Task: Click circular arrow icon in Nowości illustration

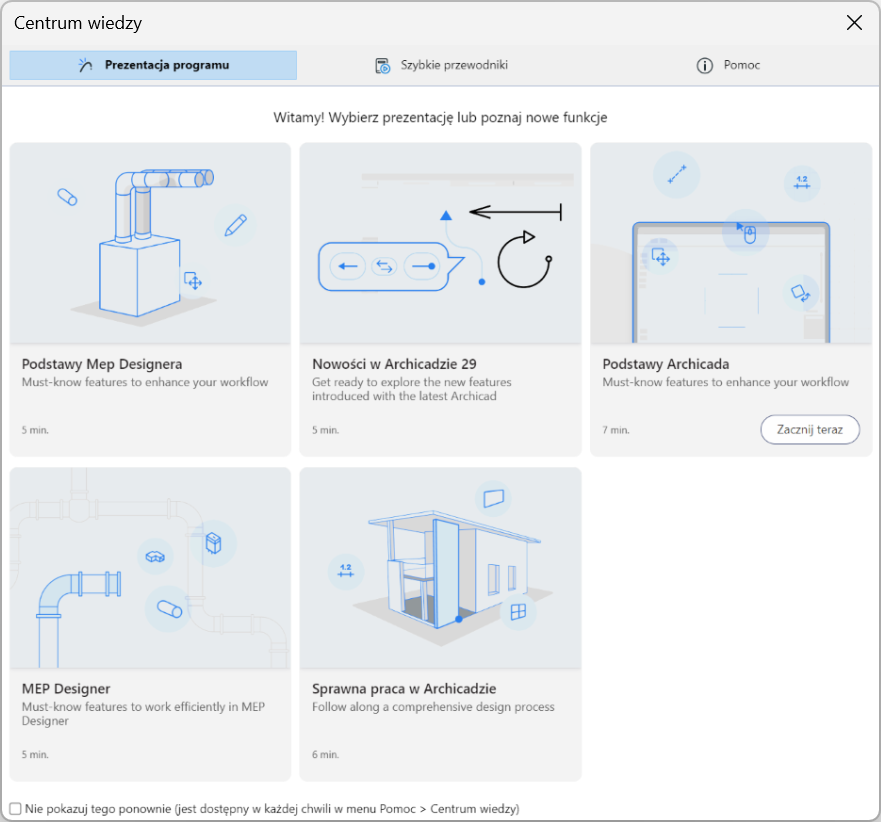Action: [523, 260]
